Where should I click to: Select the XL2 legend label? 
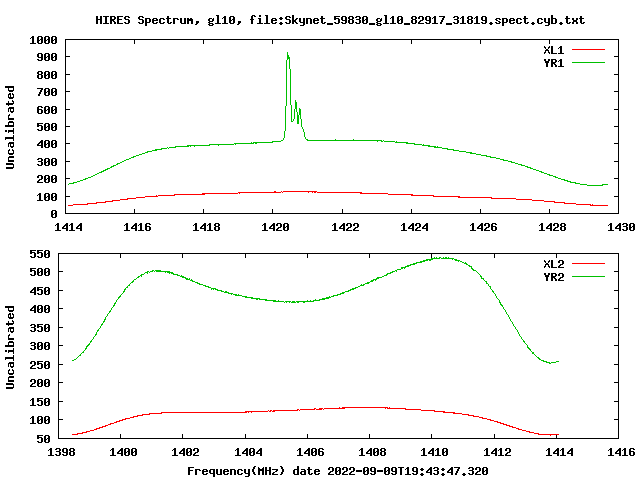553,264
